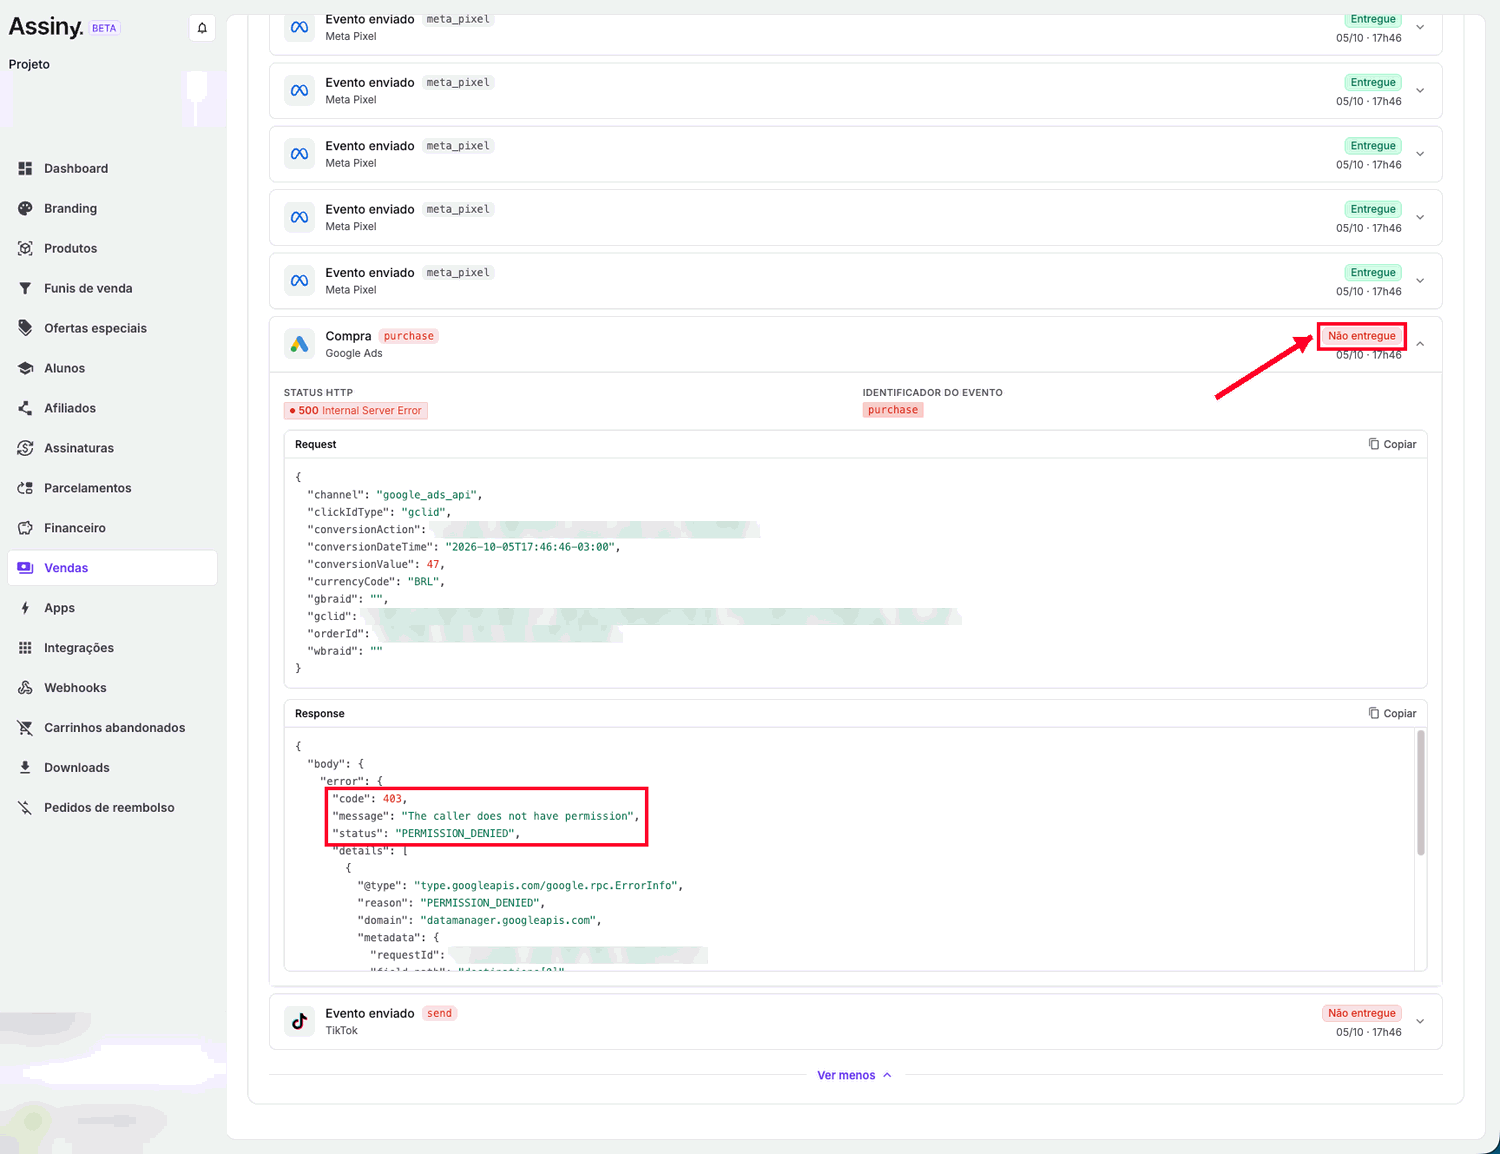Image resolution: width=1500 pixels, height=1154 pixels.
Task: Click the TikTok logo on the event row
Action: coord(299,1021)
